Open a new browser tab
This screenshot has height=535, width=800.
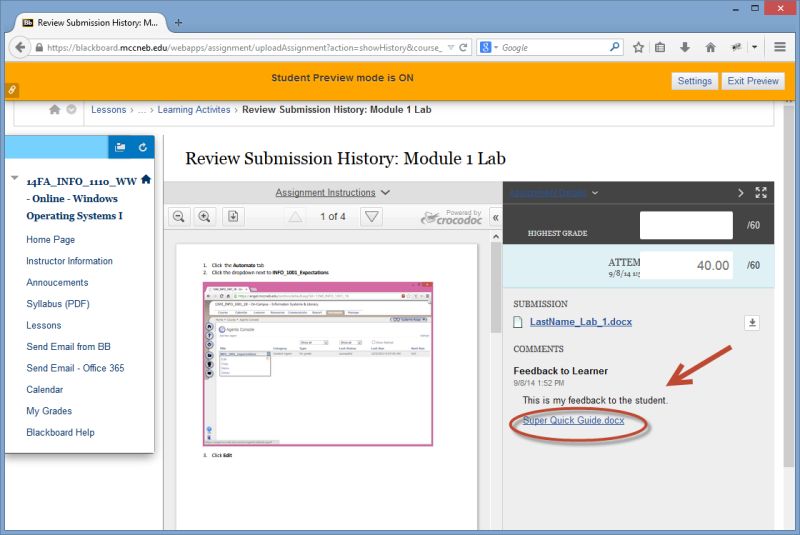coord(178,22)
